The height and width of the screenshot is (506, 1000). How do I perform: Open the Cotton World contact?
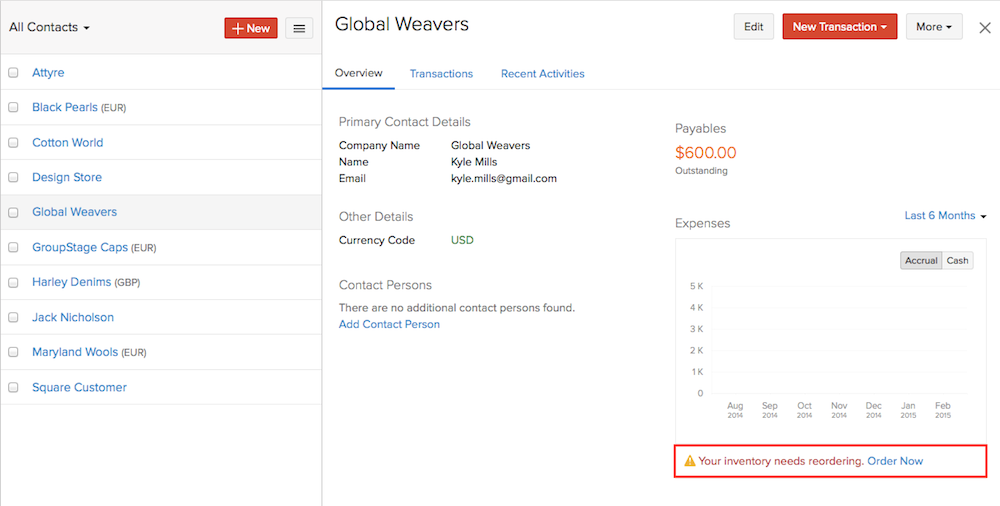67,142
